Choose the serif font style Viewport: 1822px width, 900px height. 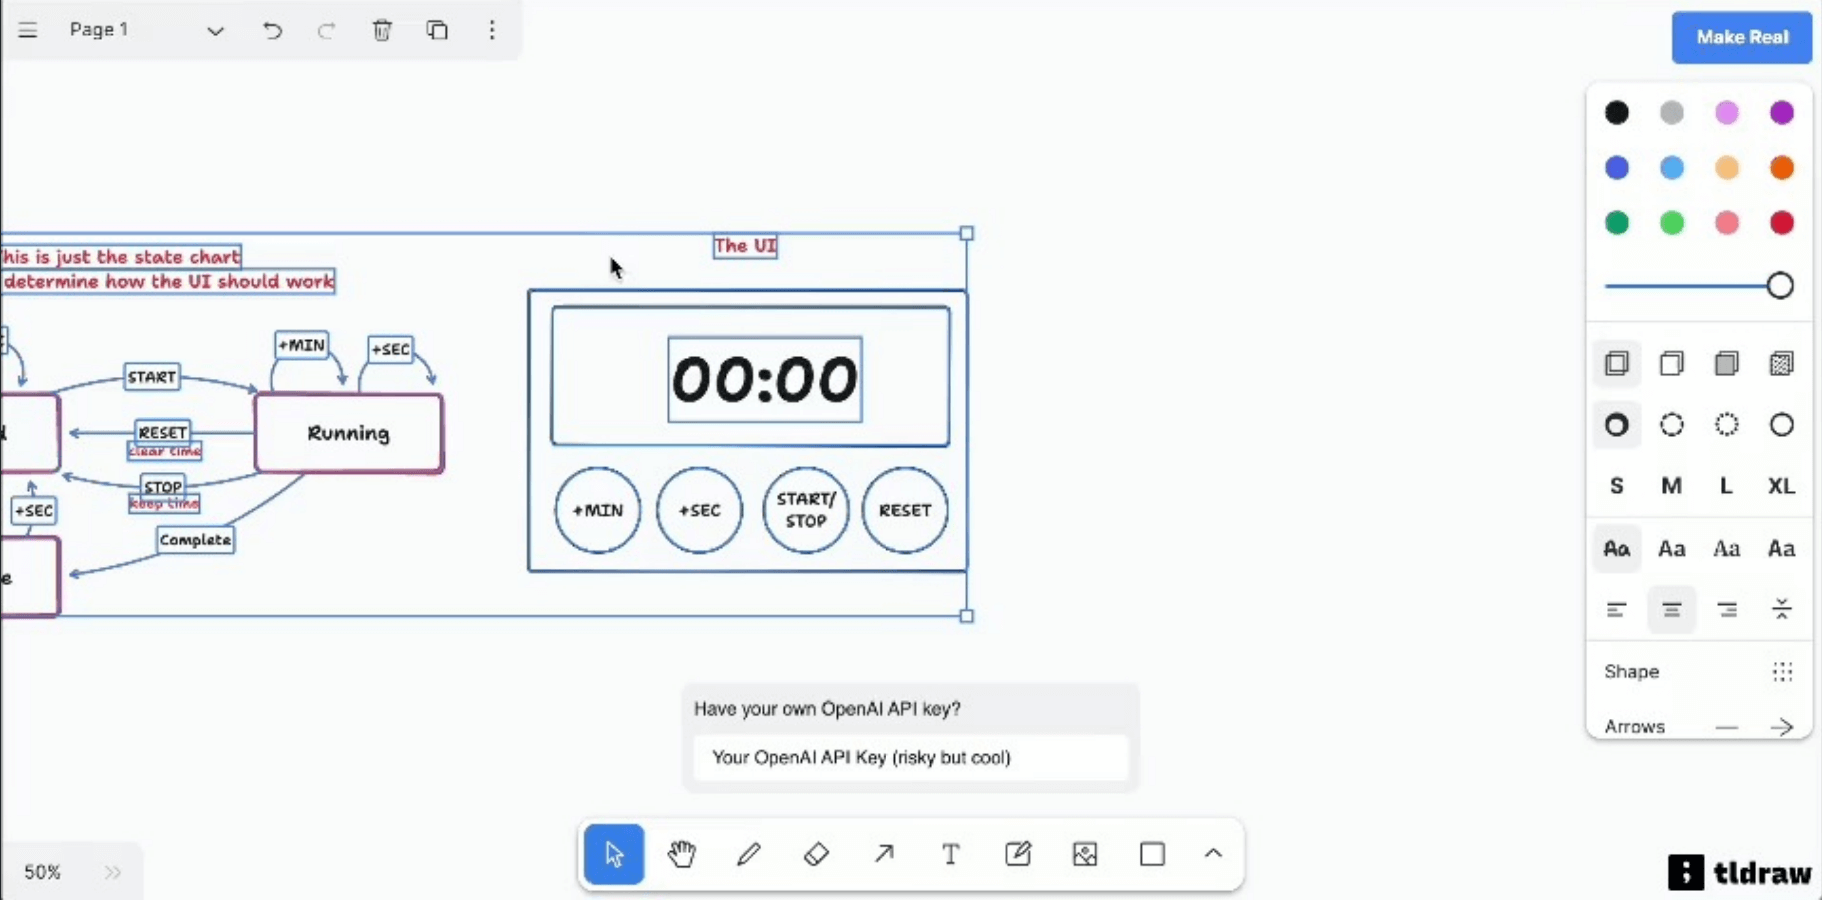1727,548
